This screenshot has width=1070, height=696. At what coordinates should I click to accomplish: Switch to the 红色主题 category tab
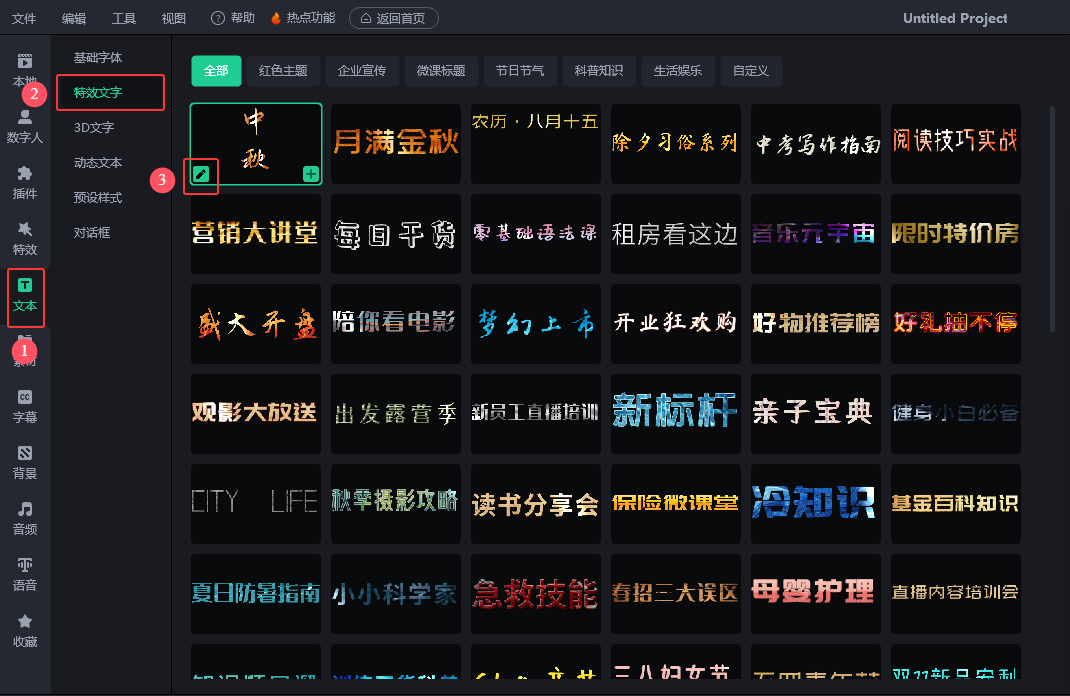(x=283, y=71)
